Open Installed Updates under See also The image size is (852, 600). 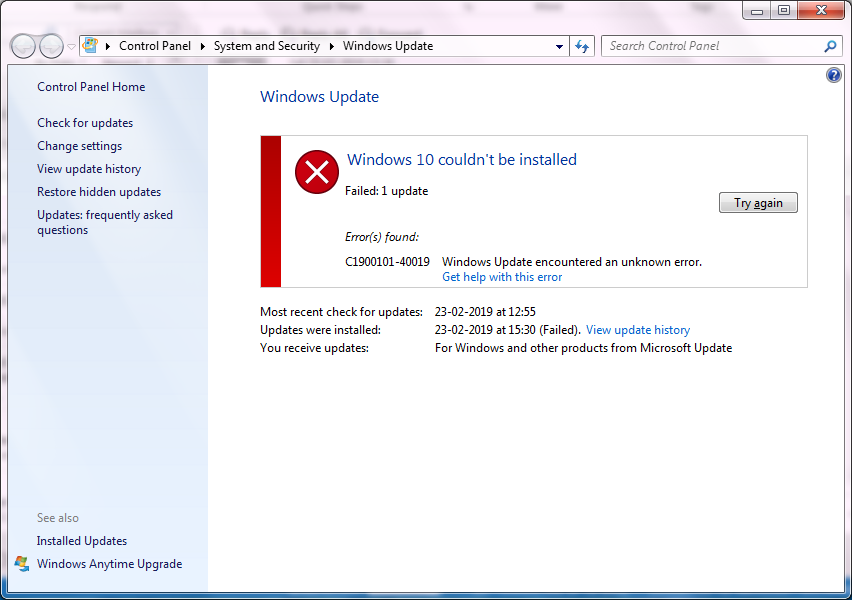tap(82, 541)
